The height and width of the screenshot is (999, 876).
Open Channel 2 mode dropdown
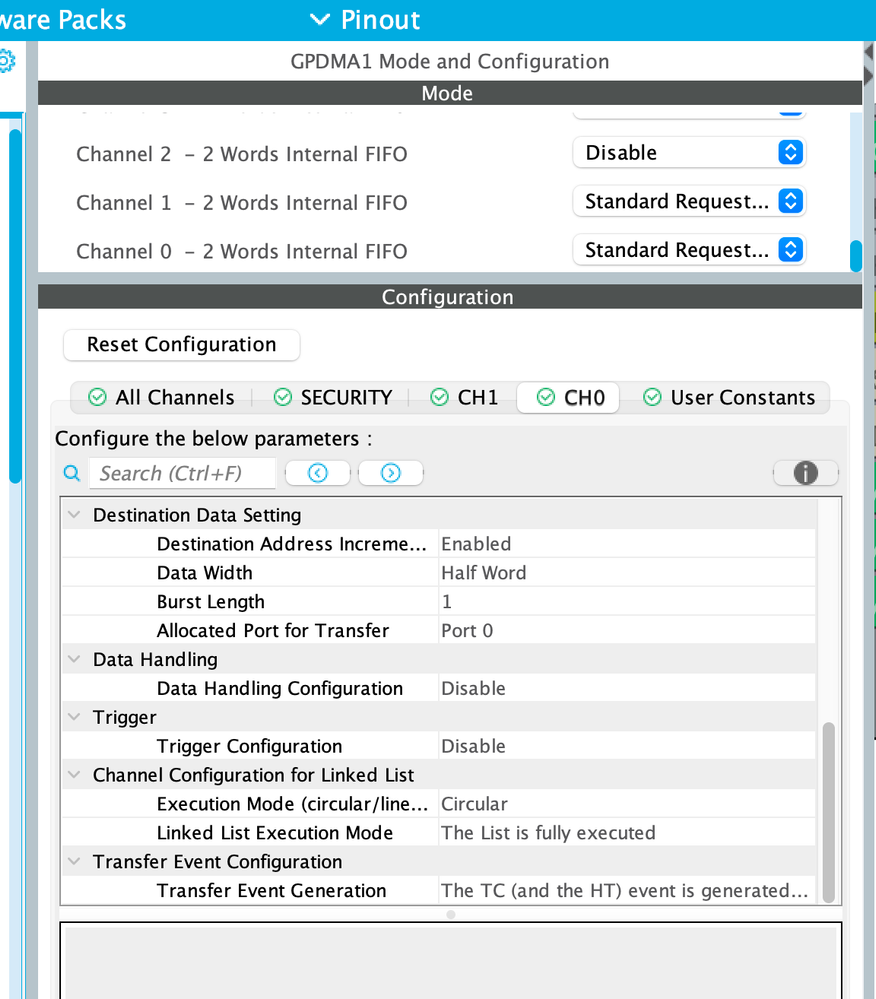pos(689,152)
